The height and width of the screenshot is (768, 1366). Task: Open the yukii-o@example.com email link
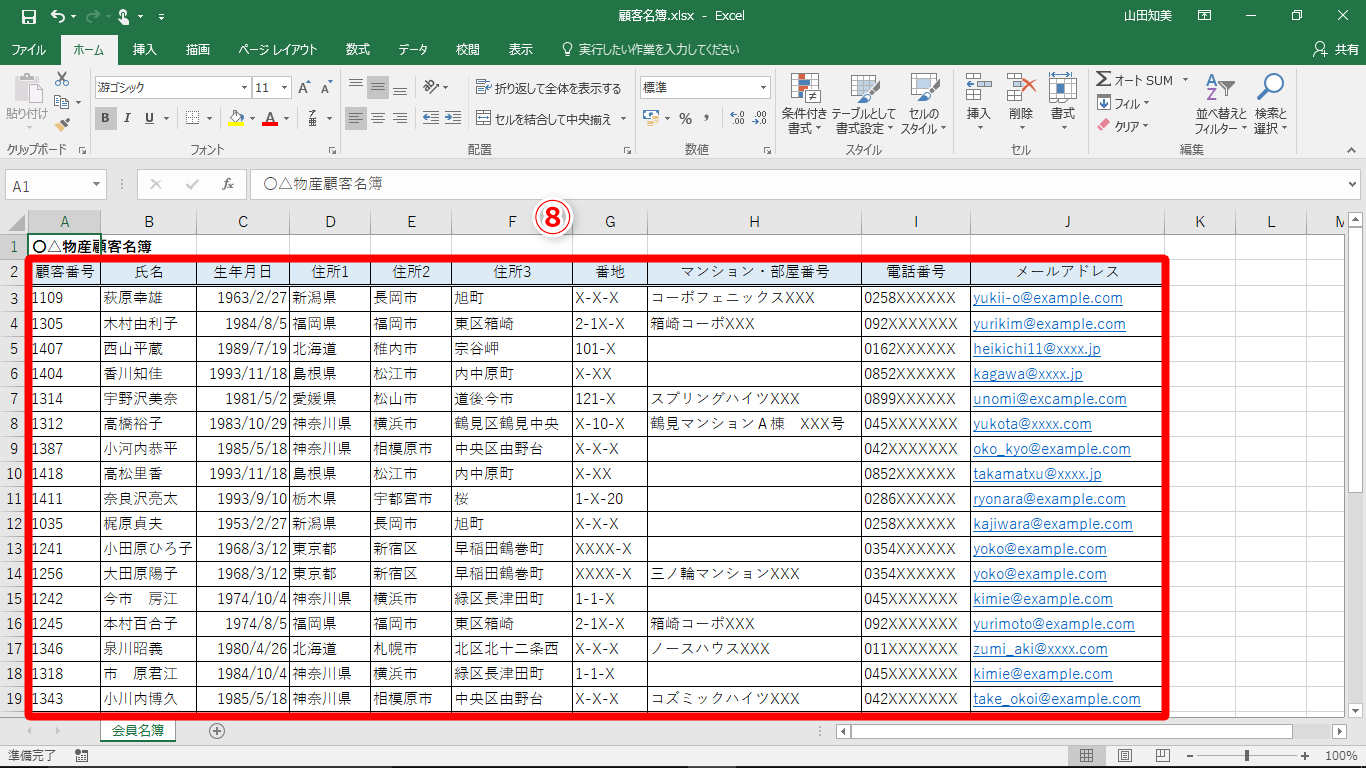pyautogui.click(x=1047, y=298)
